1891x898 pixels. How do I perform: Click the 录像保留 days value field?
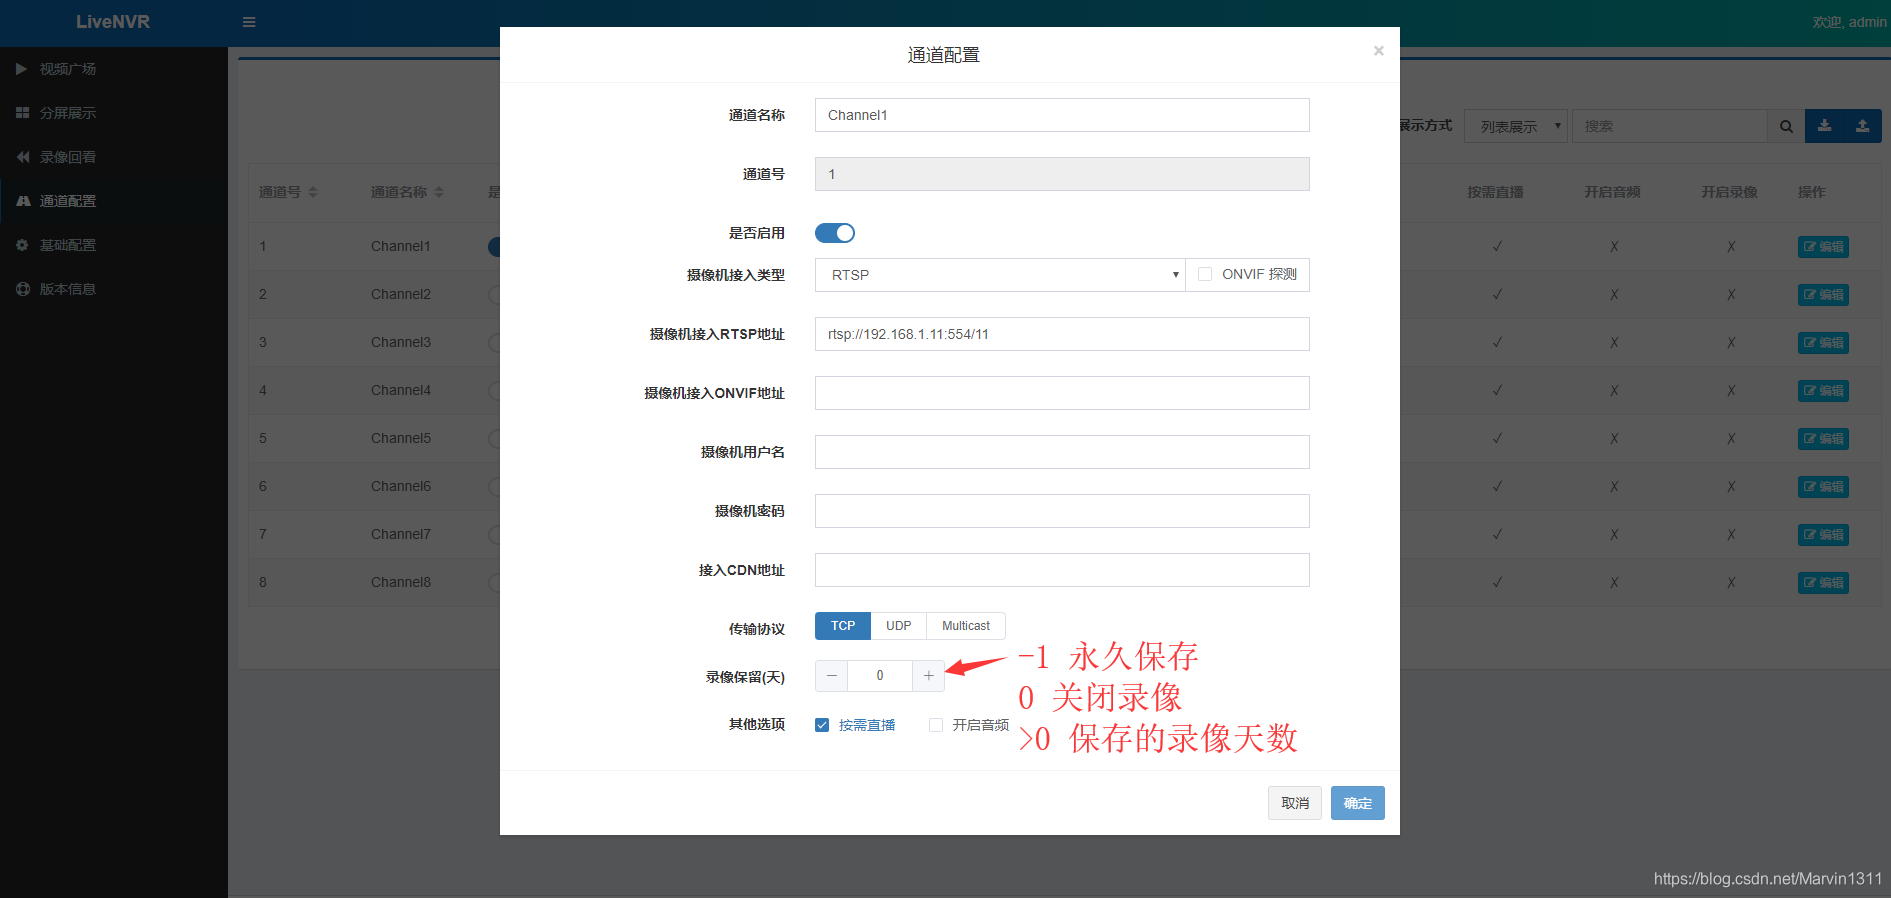(880, 676)
